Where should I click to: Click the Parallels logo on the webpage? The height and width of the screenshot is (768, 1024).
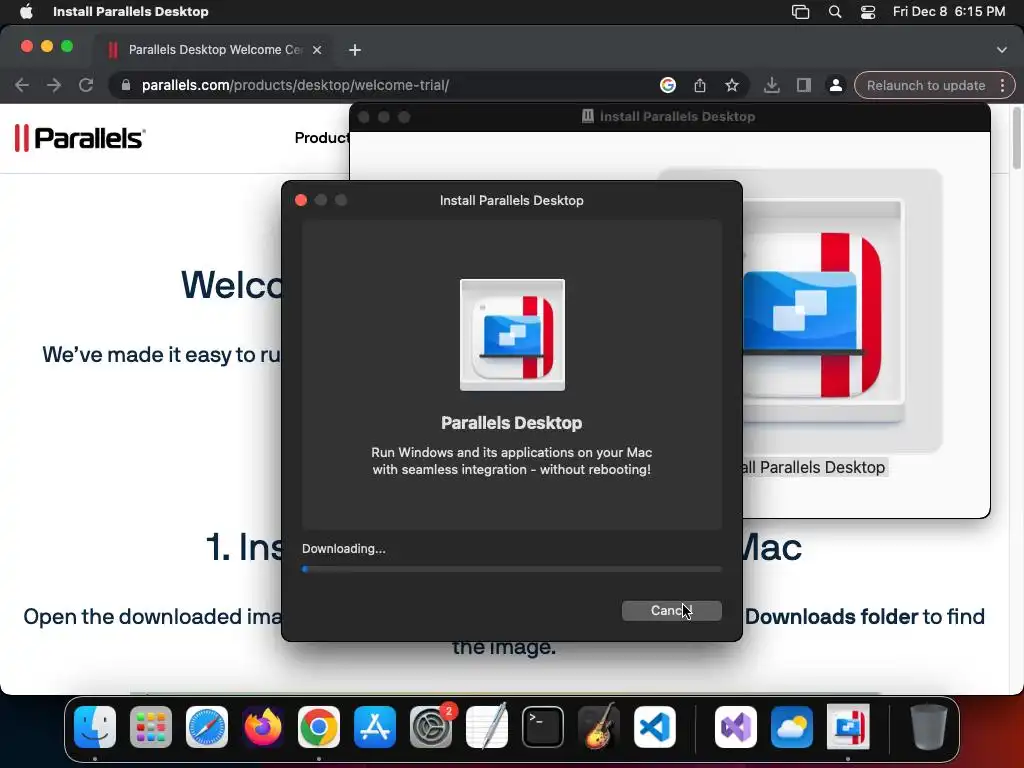[x=80, y=138]
